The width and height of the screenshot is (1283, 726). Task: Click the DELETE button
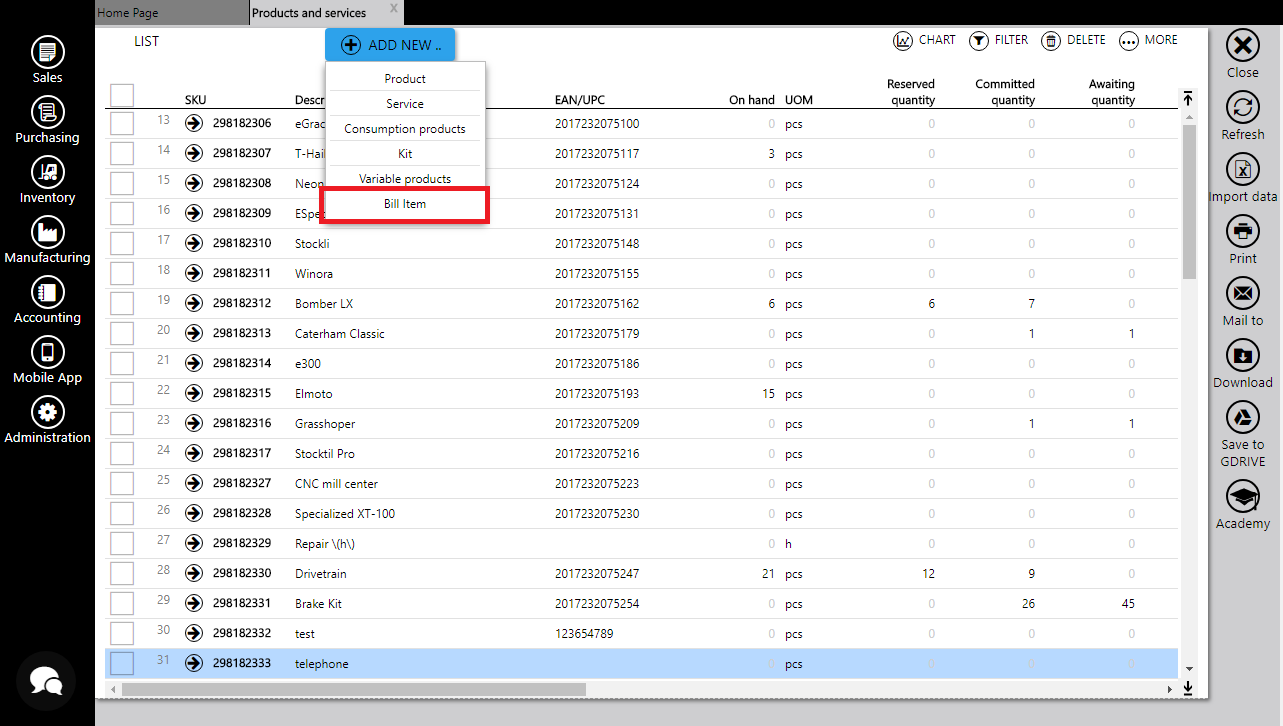coord(1073,41)
